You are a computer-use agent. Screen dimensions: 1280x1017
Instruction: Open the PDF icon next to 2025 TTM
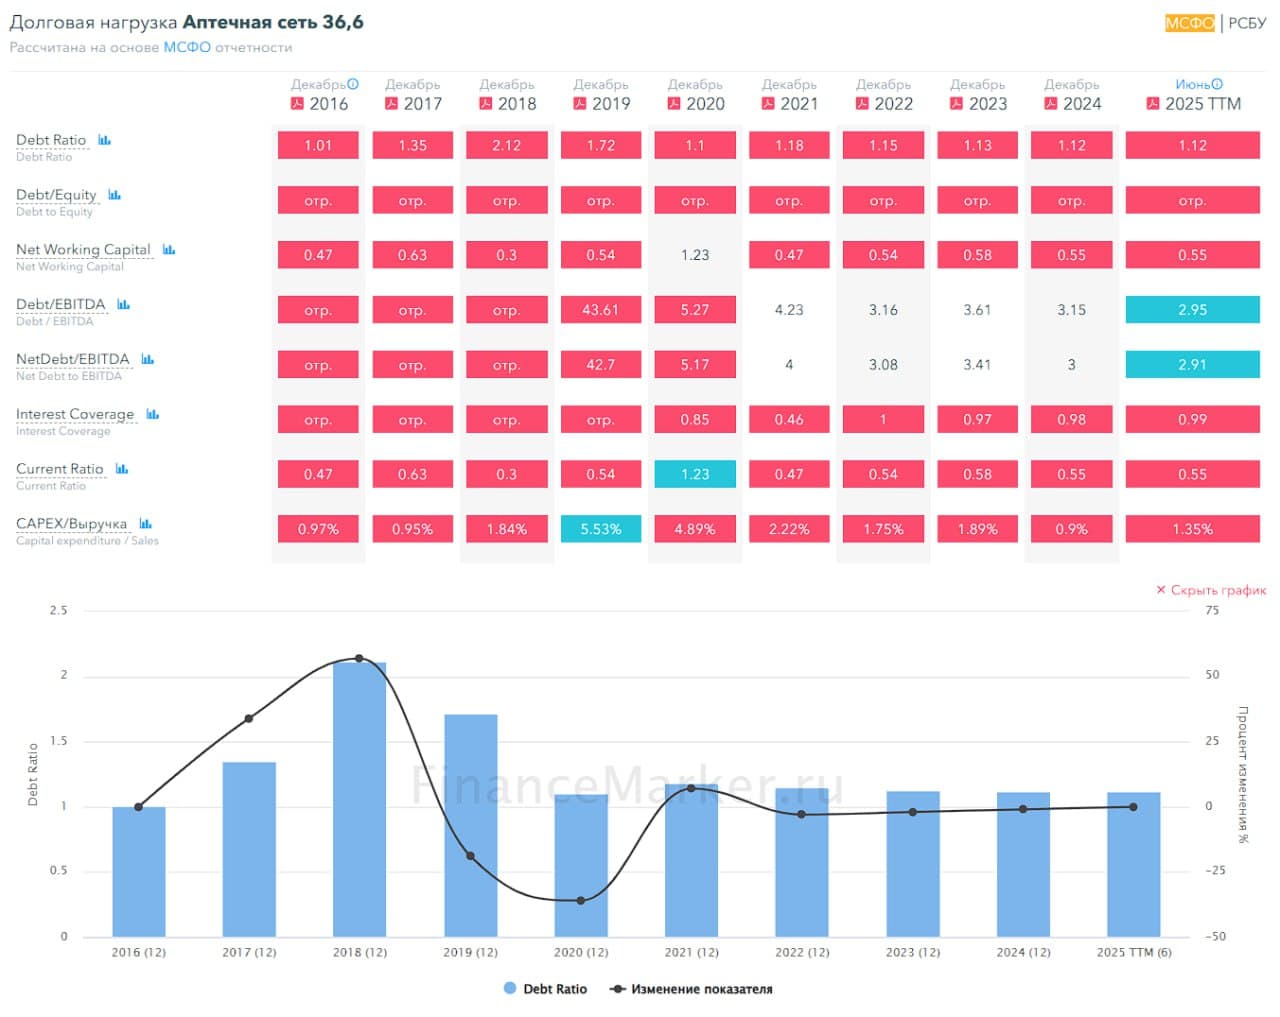1152,104
